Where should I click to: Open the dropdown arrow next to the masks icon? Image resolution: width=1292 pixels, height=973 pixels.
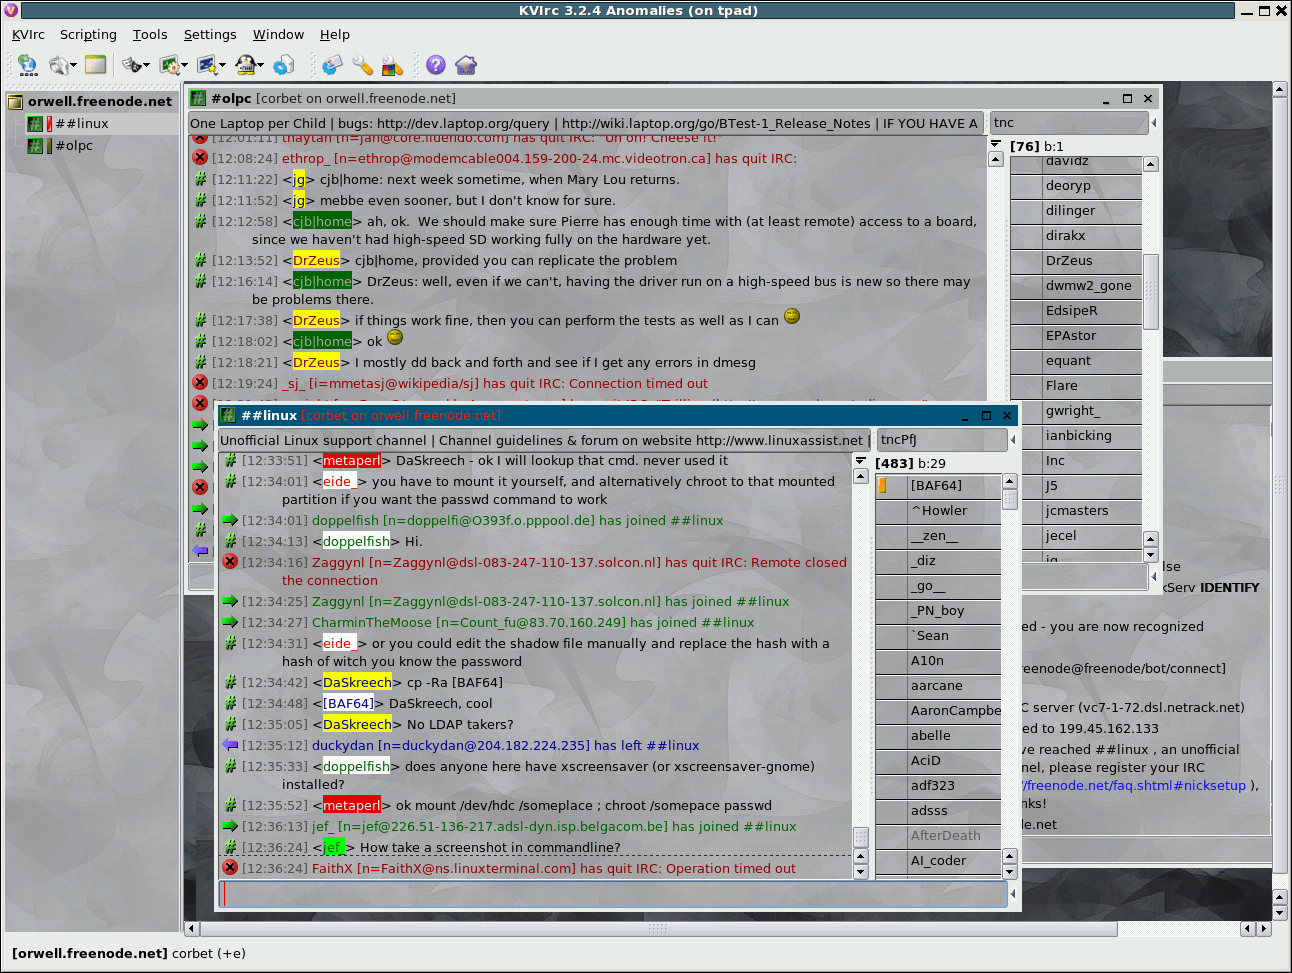[x=147, y=66]
